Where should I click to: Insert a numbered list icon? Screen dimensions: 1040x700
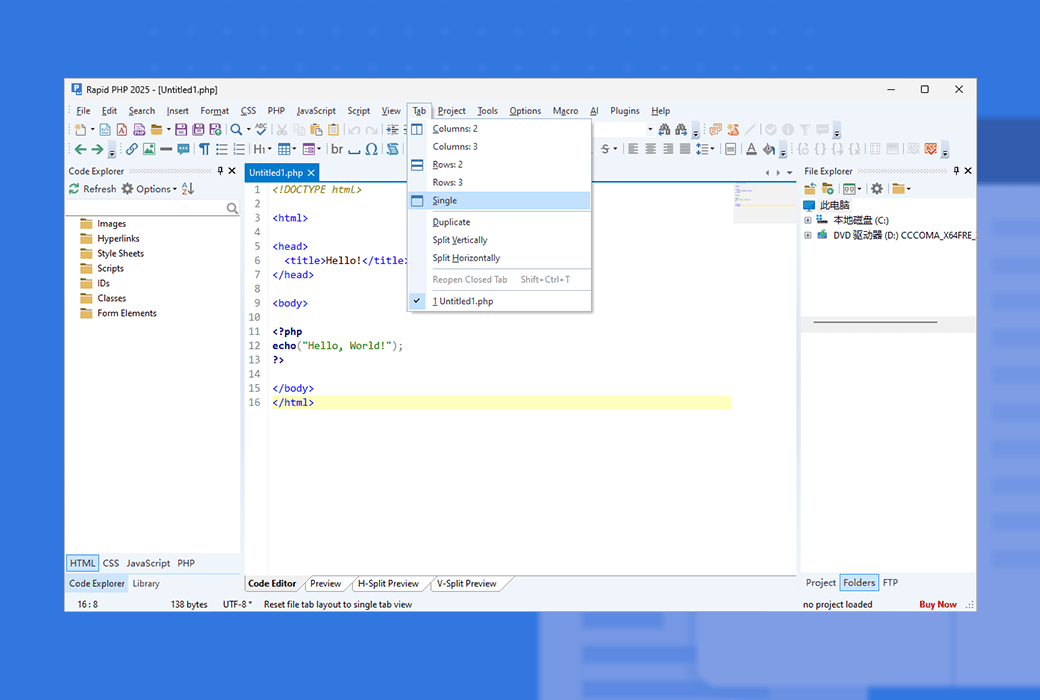(239, 149)
